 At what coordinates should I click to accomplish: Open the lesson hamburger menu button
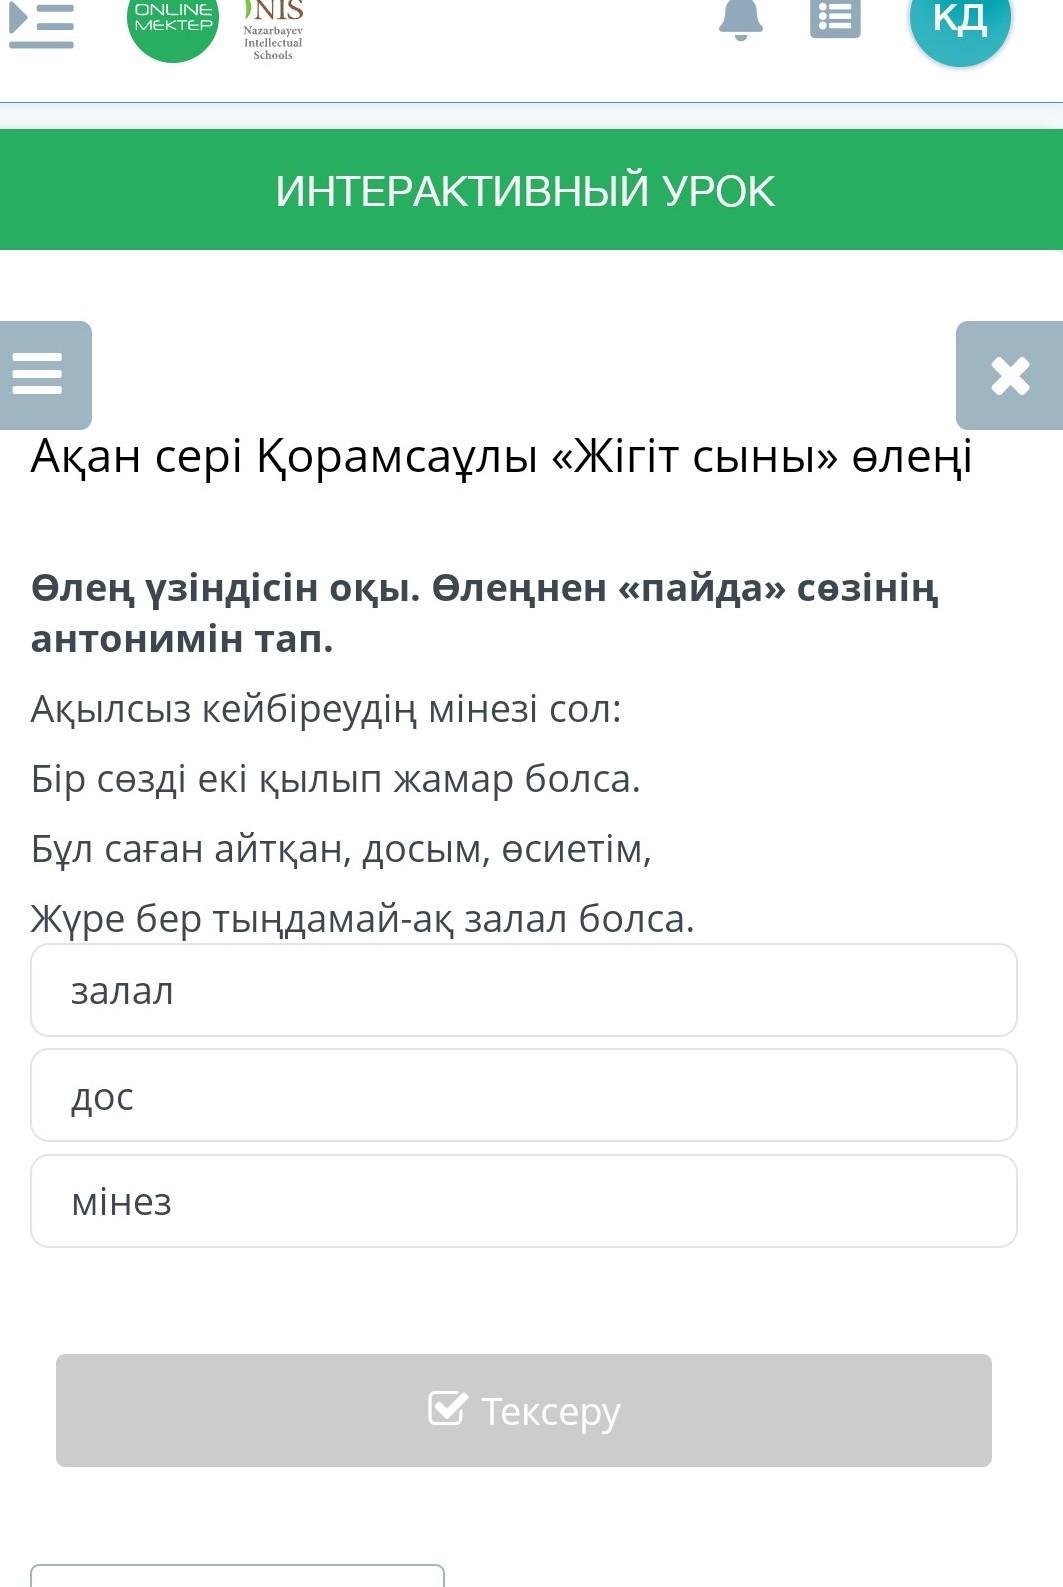tap(44, 375)
